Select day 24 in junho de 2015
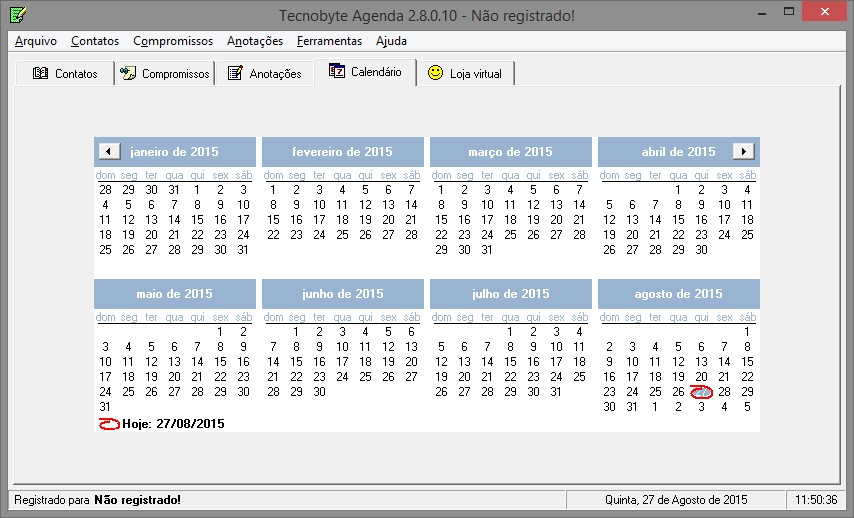The width and height of the screenshot is (854, 518). pyautogui.click(x=342, y=376)
